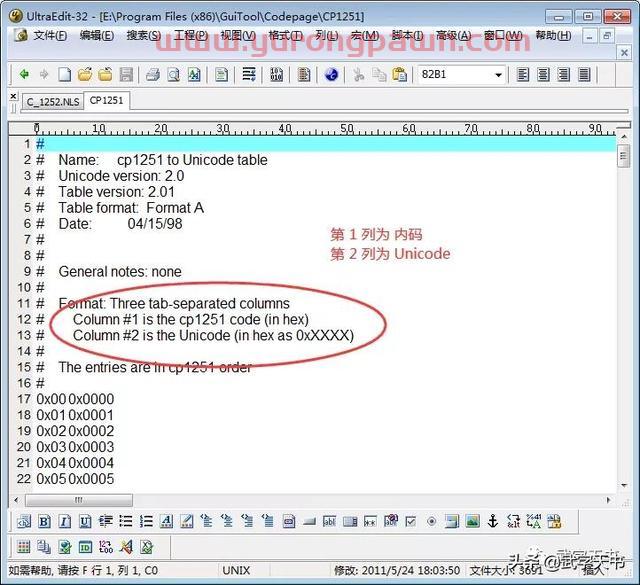Click the green back arrow icon
640x585 pixels.
pyautogui.click(x=24, y=75)
